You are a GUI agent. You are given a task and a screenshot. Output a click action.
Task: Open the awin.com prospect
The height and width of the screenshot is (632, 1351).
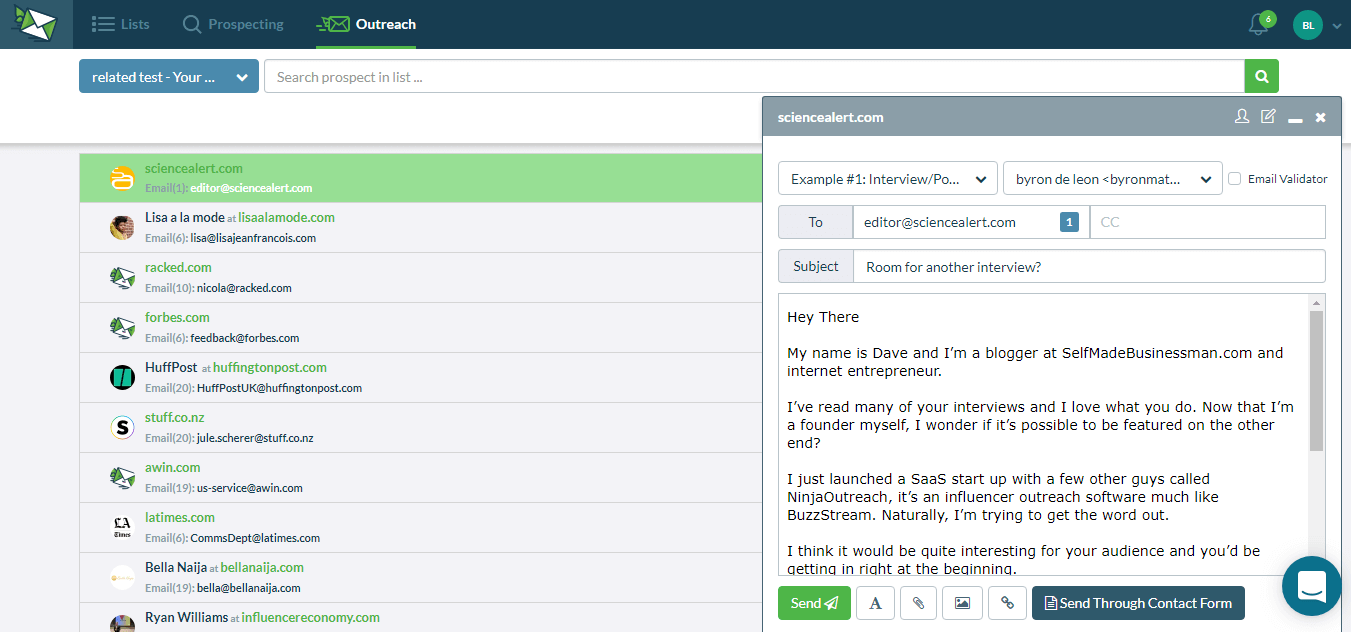click(173, 467)
